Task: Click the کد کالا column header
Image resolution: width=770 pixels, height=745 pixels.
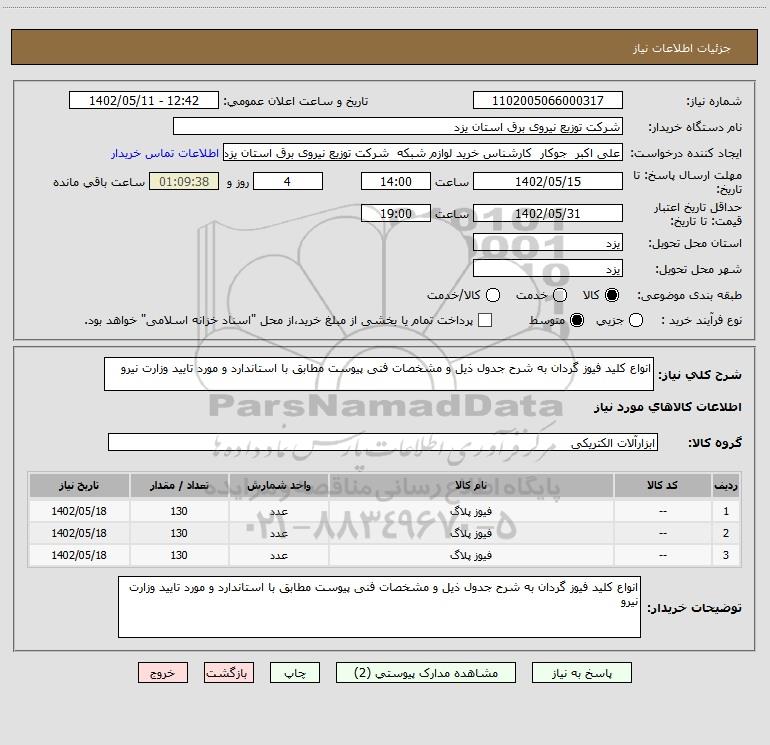Action: pyautogui.click(x=662, y=485)
